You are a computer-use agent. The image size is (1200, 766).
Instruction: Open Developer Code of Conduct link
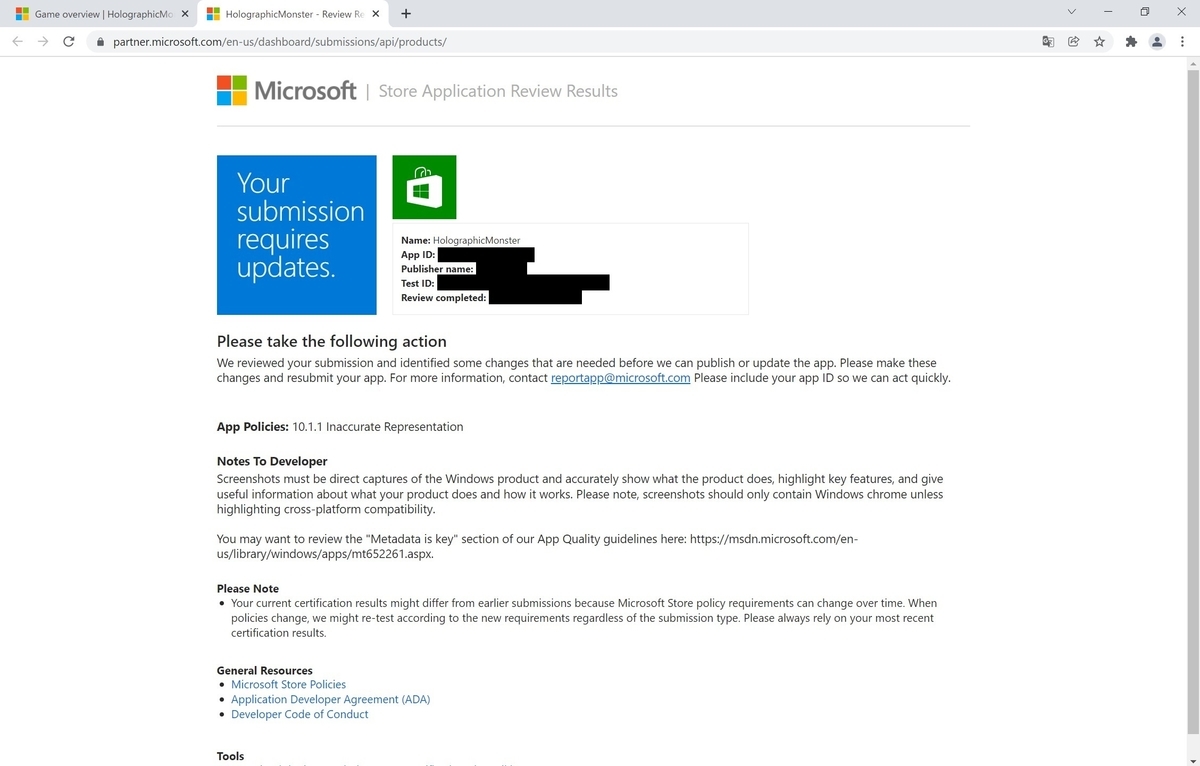pos(299,714)
